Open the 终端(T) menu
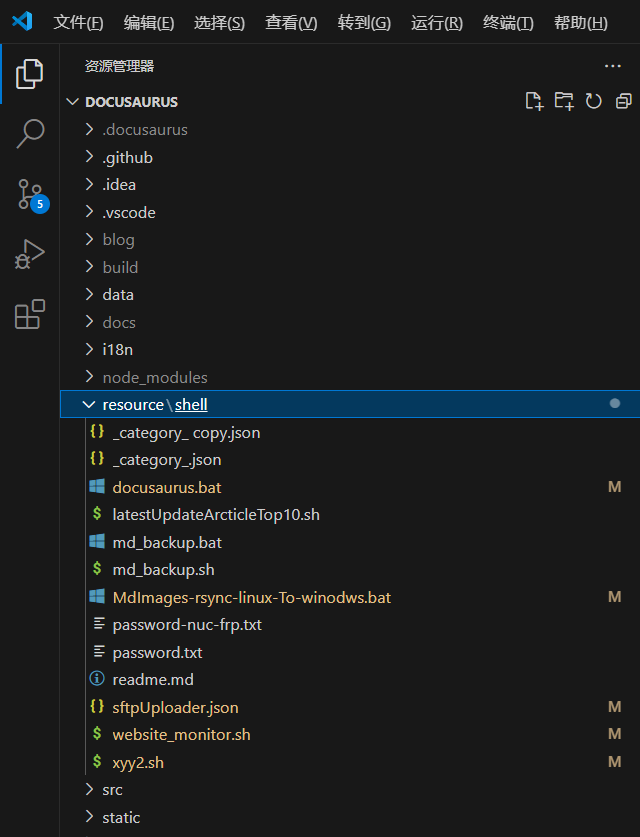640x837 pixels. click(x=508, y=22)
